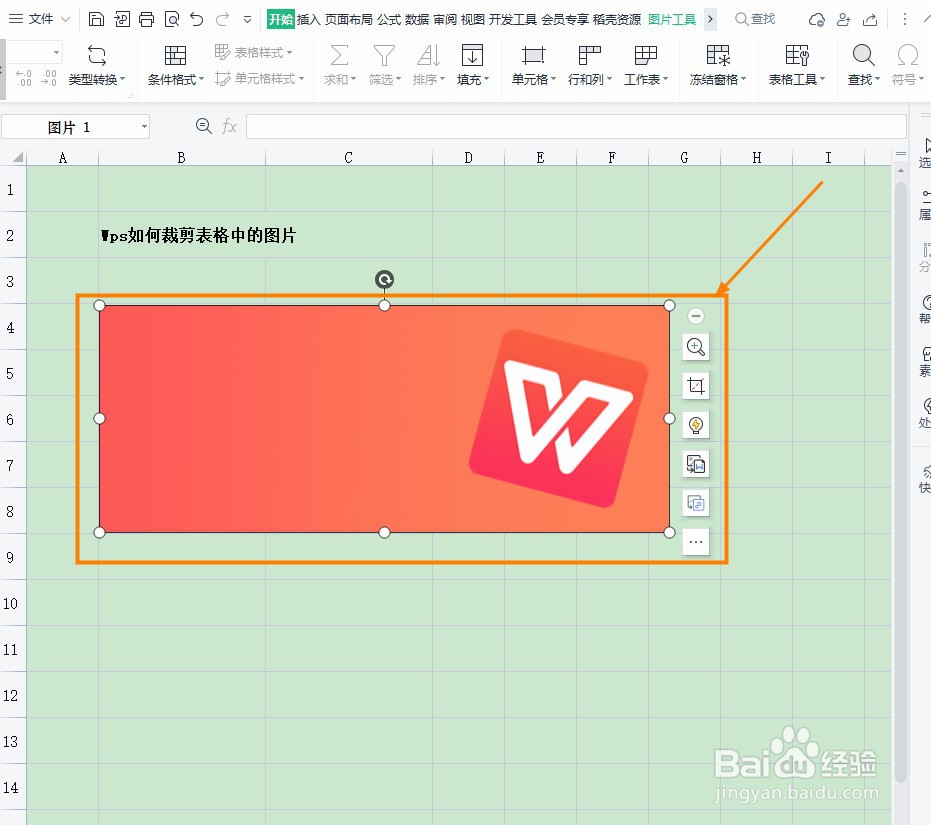The image size is (931, 825).
Task: Open the 文件 menu dropdown arrow
Action: coord(65,20)
